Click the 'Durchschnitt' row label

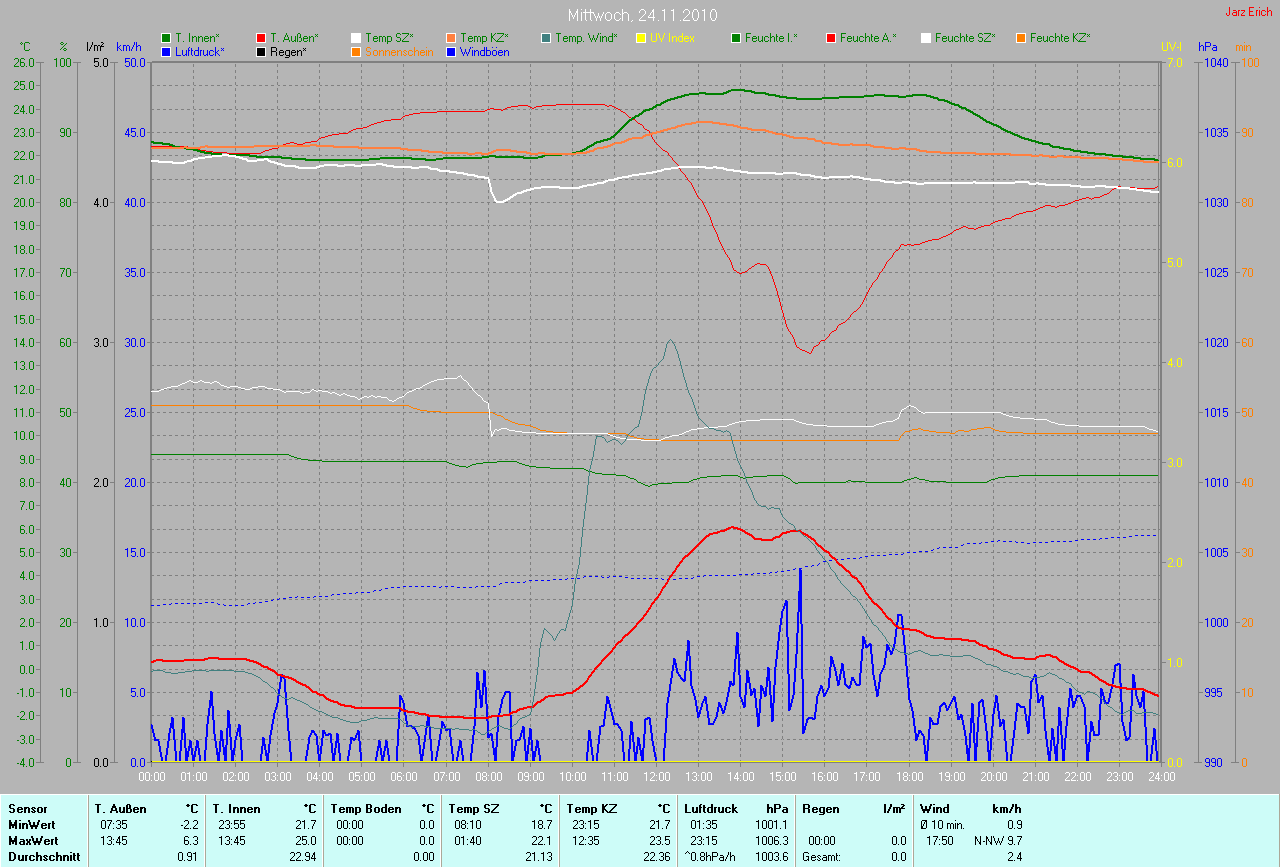44,857
